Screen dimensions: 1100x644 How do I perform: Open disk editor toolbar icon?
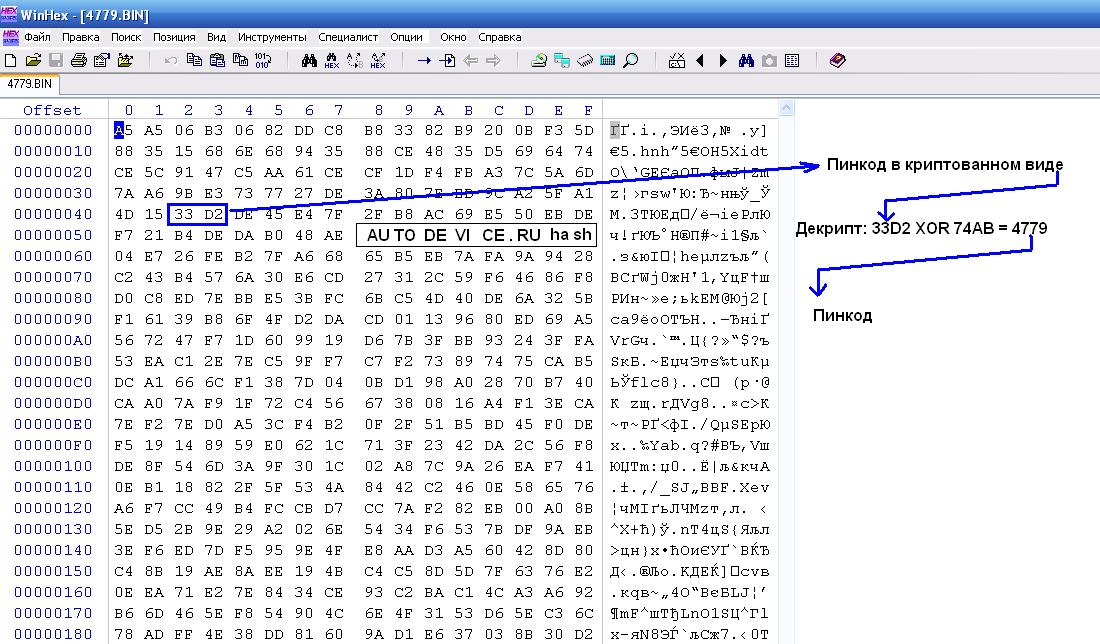[x=539, y=61]
